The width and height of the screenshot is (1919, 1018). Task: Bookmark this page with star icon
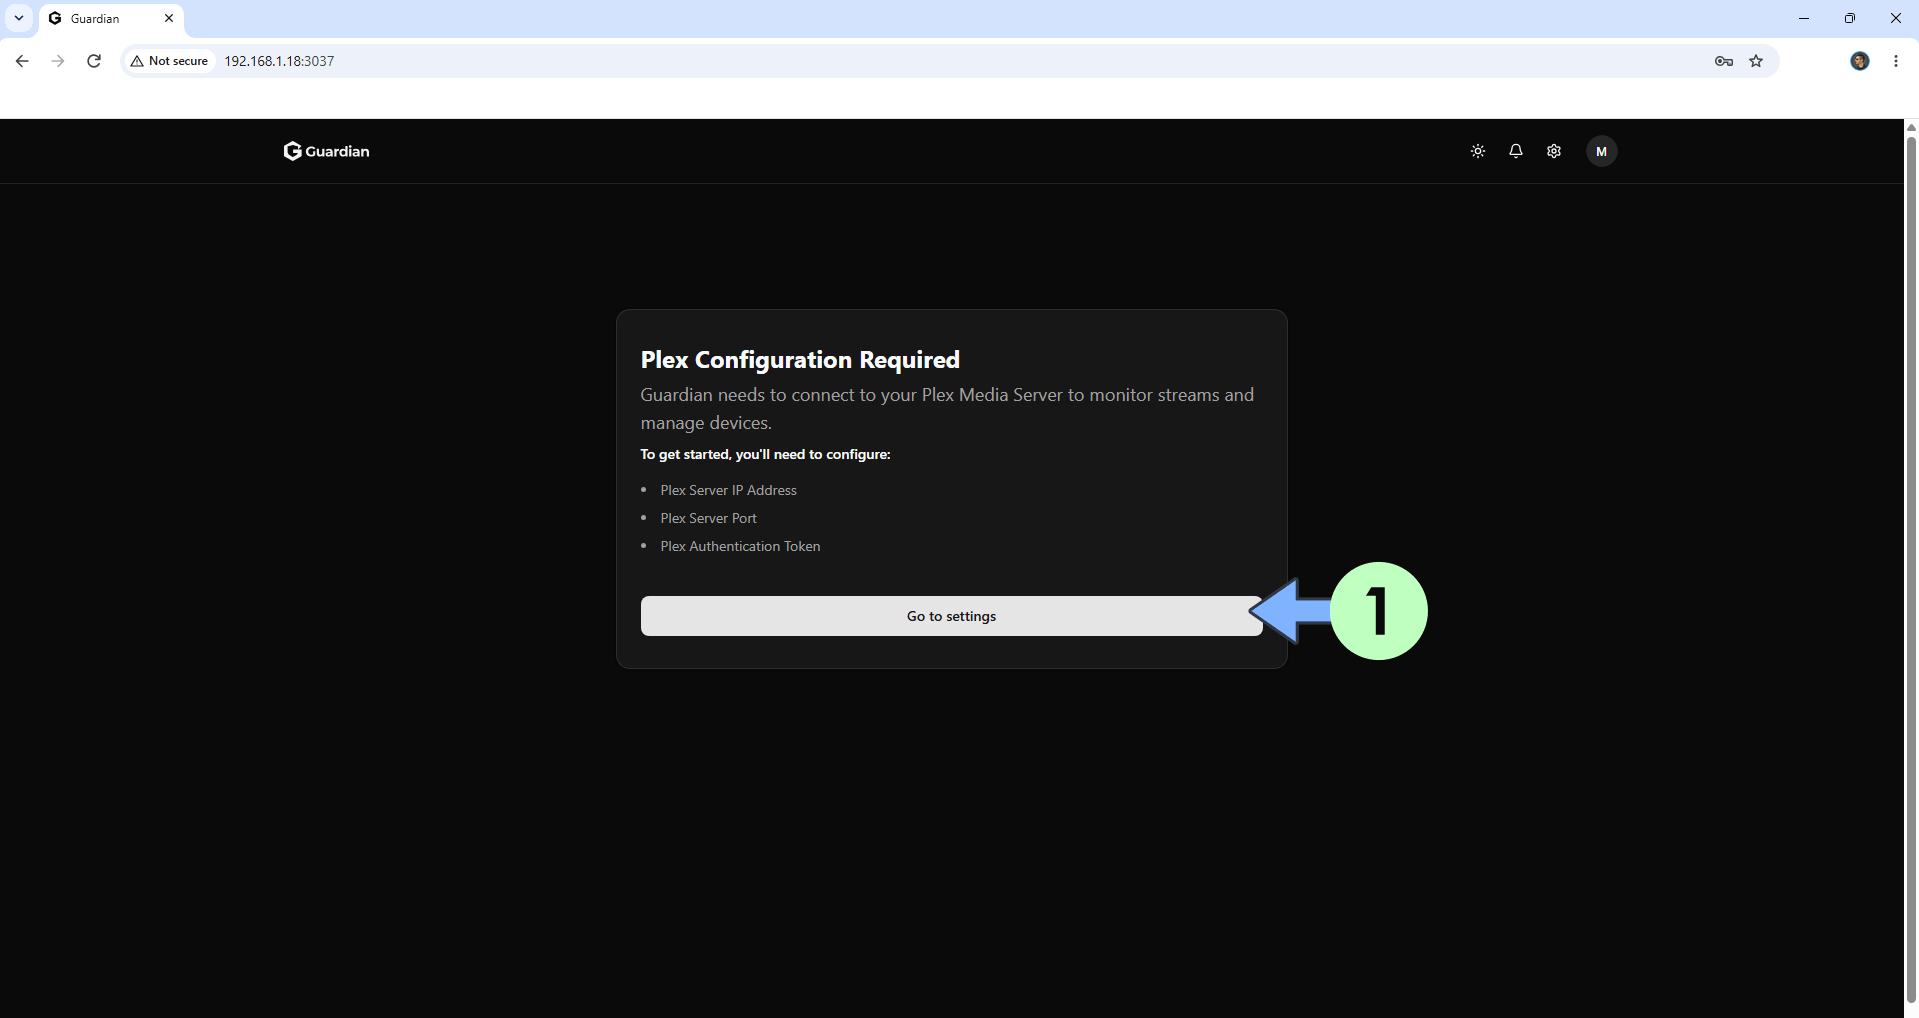(1756, 61)
